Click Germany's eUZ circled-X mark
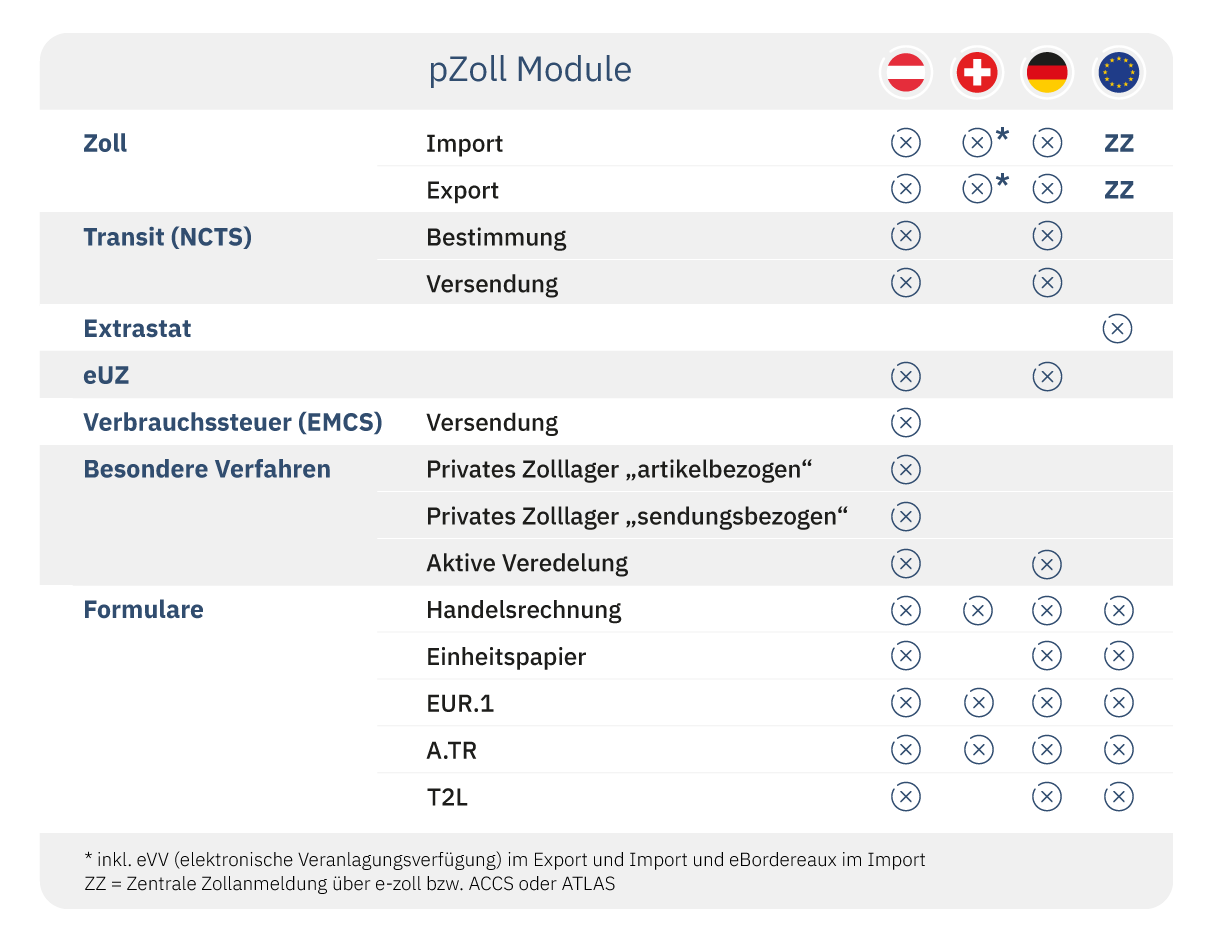This screenshot has width=1208, height=940. tap(1047, 377)
